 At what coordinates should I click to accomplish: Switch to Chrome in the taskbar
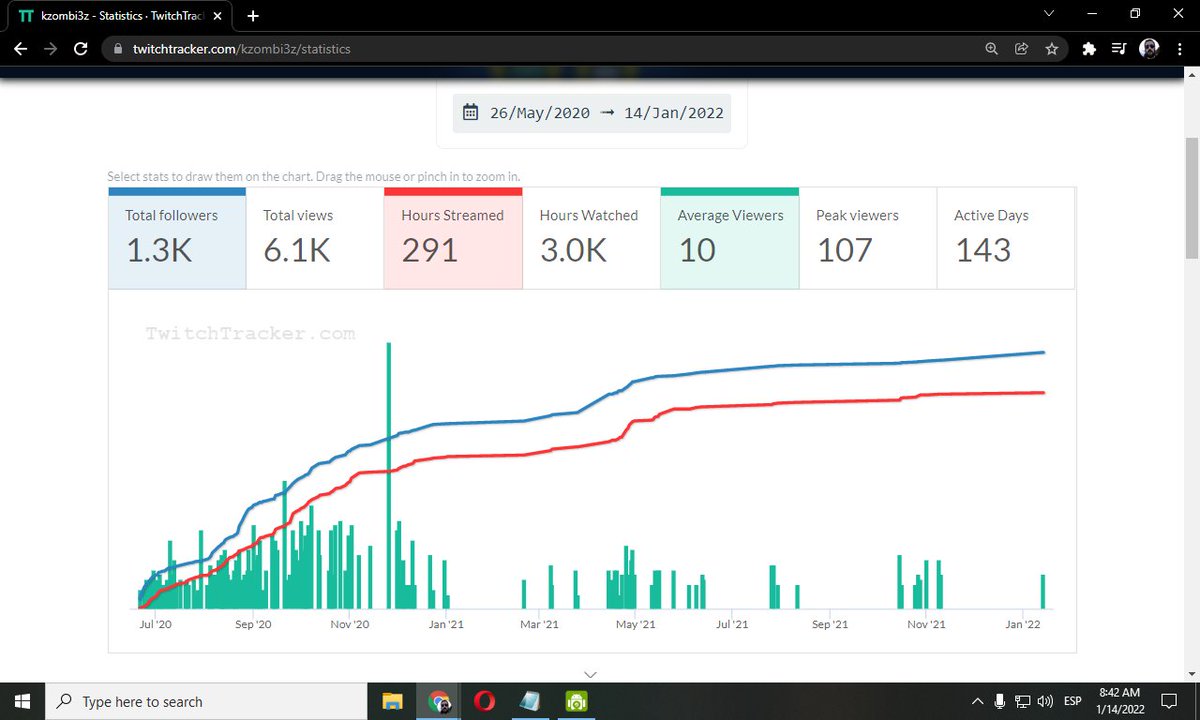439,701
